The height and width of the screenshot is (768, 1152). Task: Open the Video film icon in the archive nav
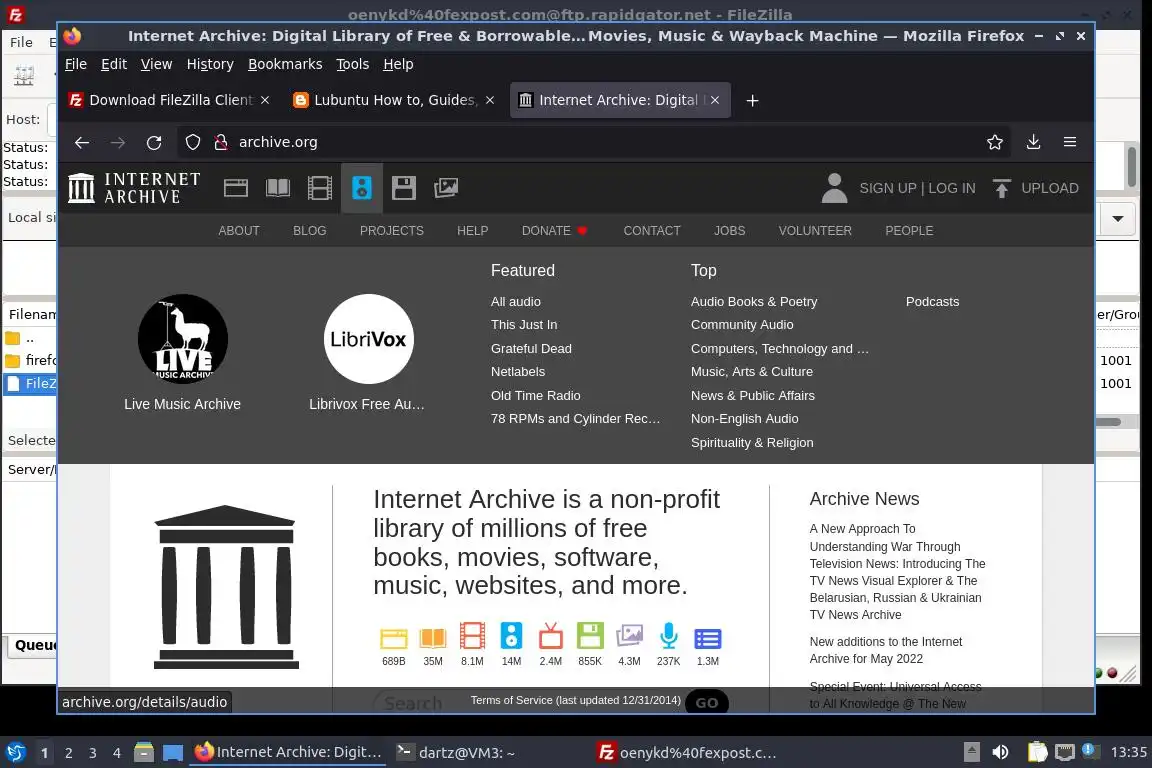point(320,188)
